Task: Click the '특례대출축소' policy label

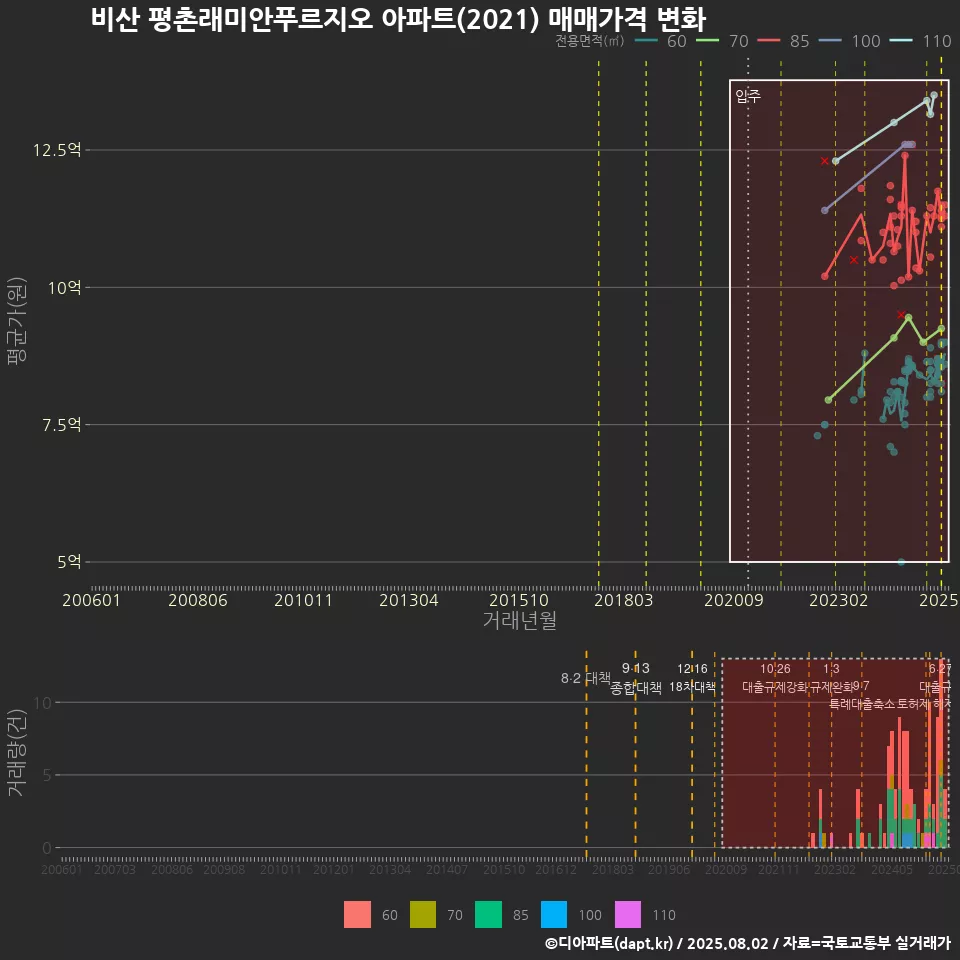Action: click(862, 704)
